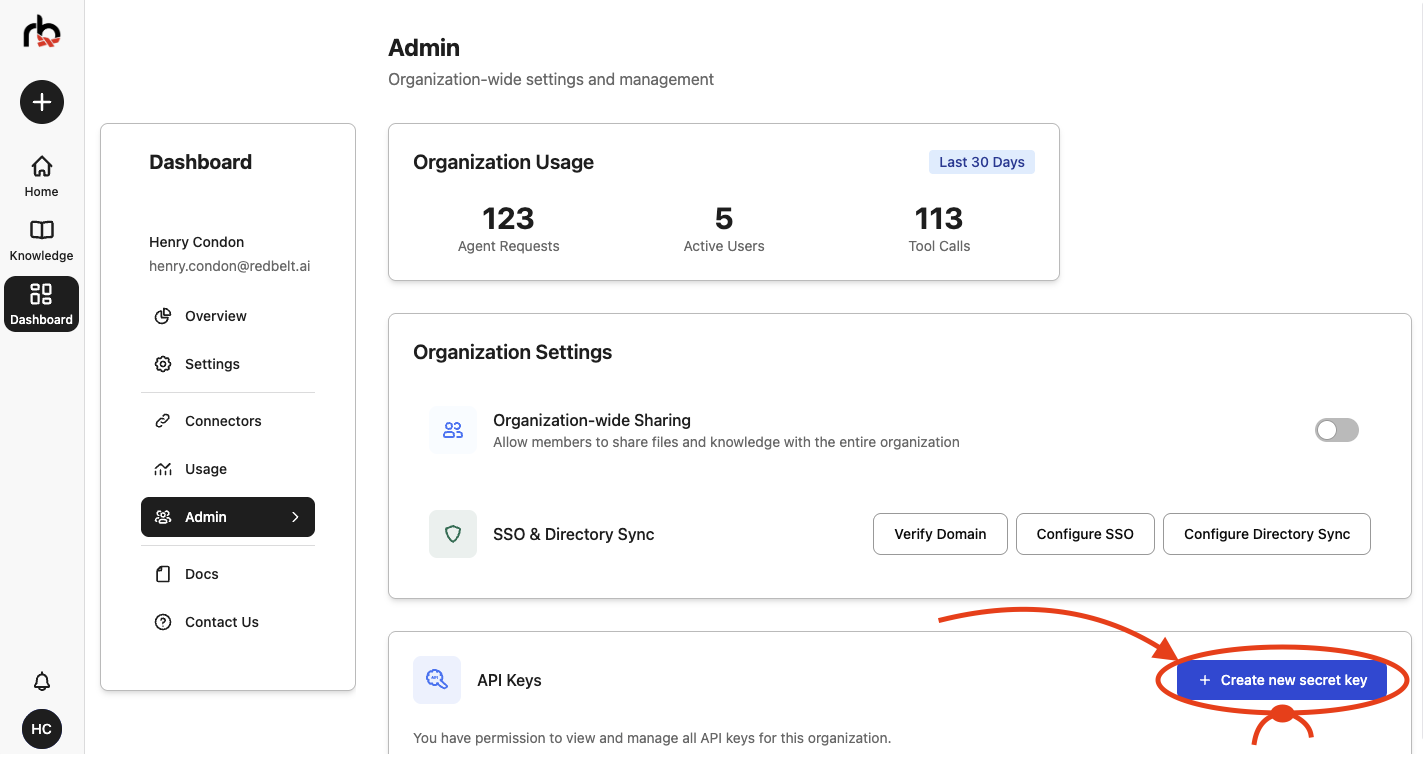
Task: Enable Organization-wide Sharing toggle
Action: click(1336, 430)
